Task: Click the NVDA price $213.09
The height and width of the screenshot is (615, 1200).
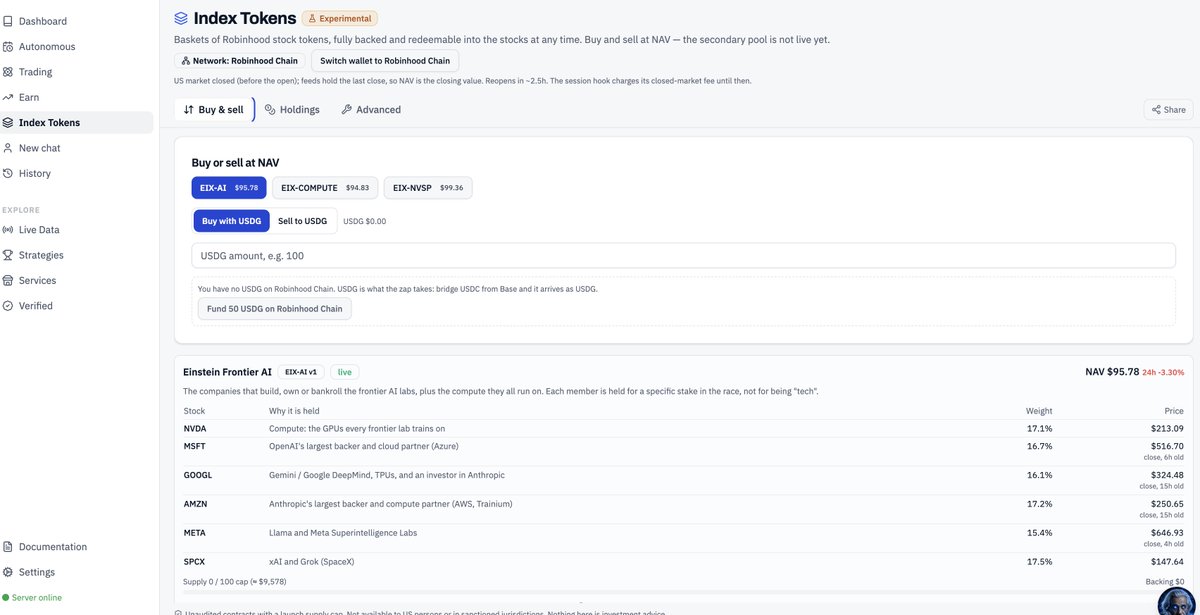Action: [1167, 428]
